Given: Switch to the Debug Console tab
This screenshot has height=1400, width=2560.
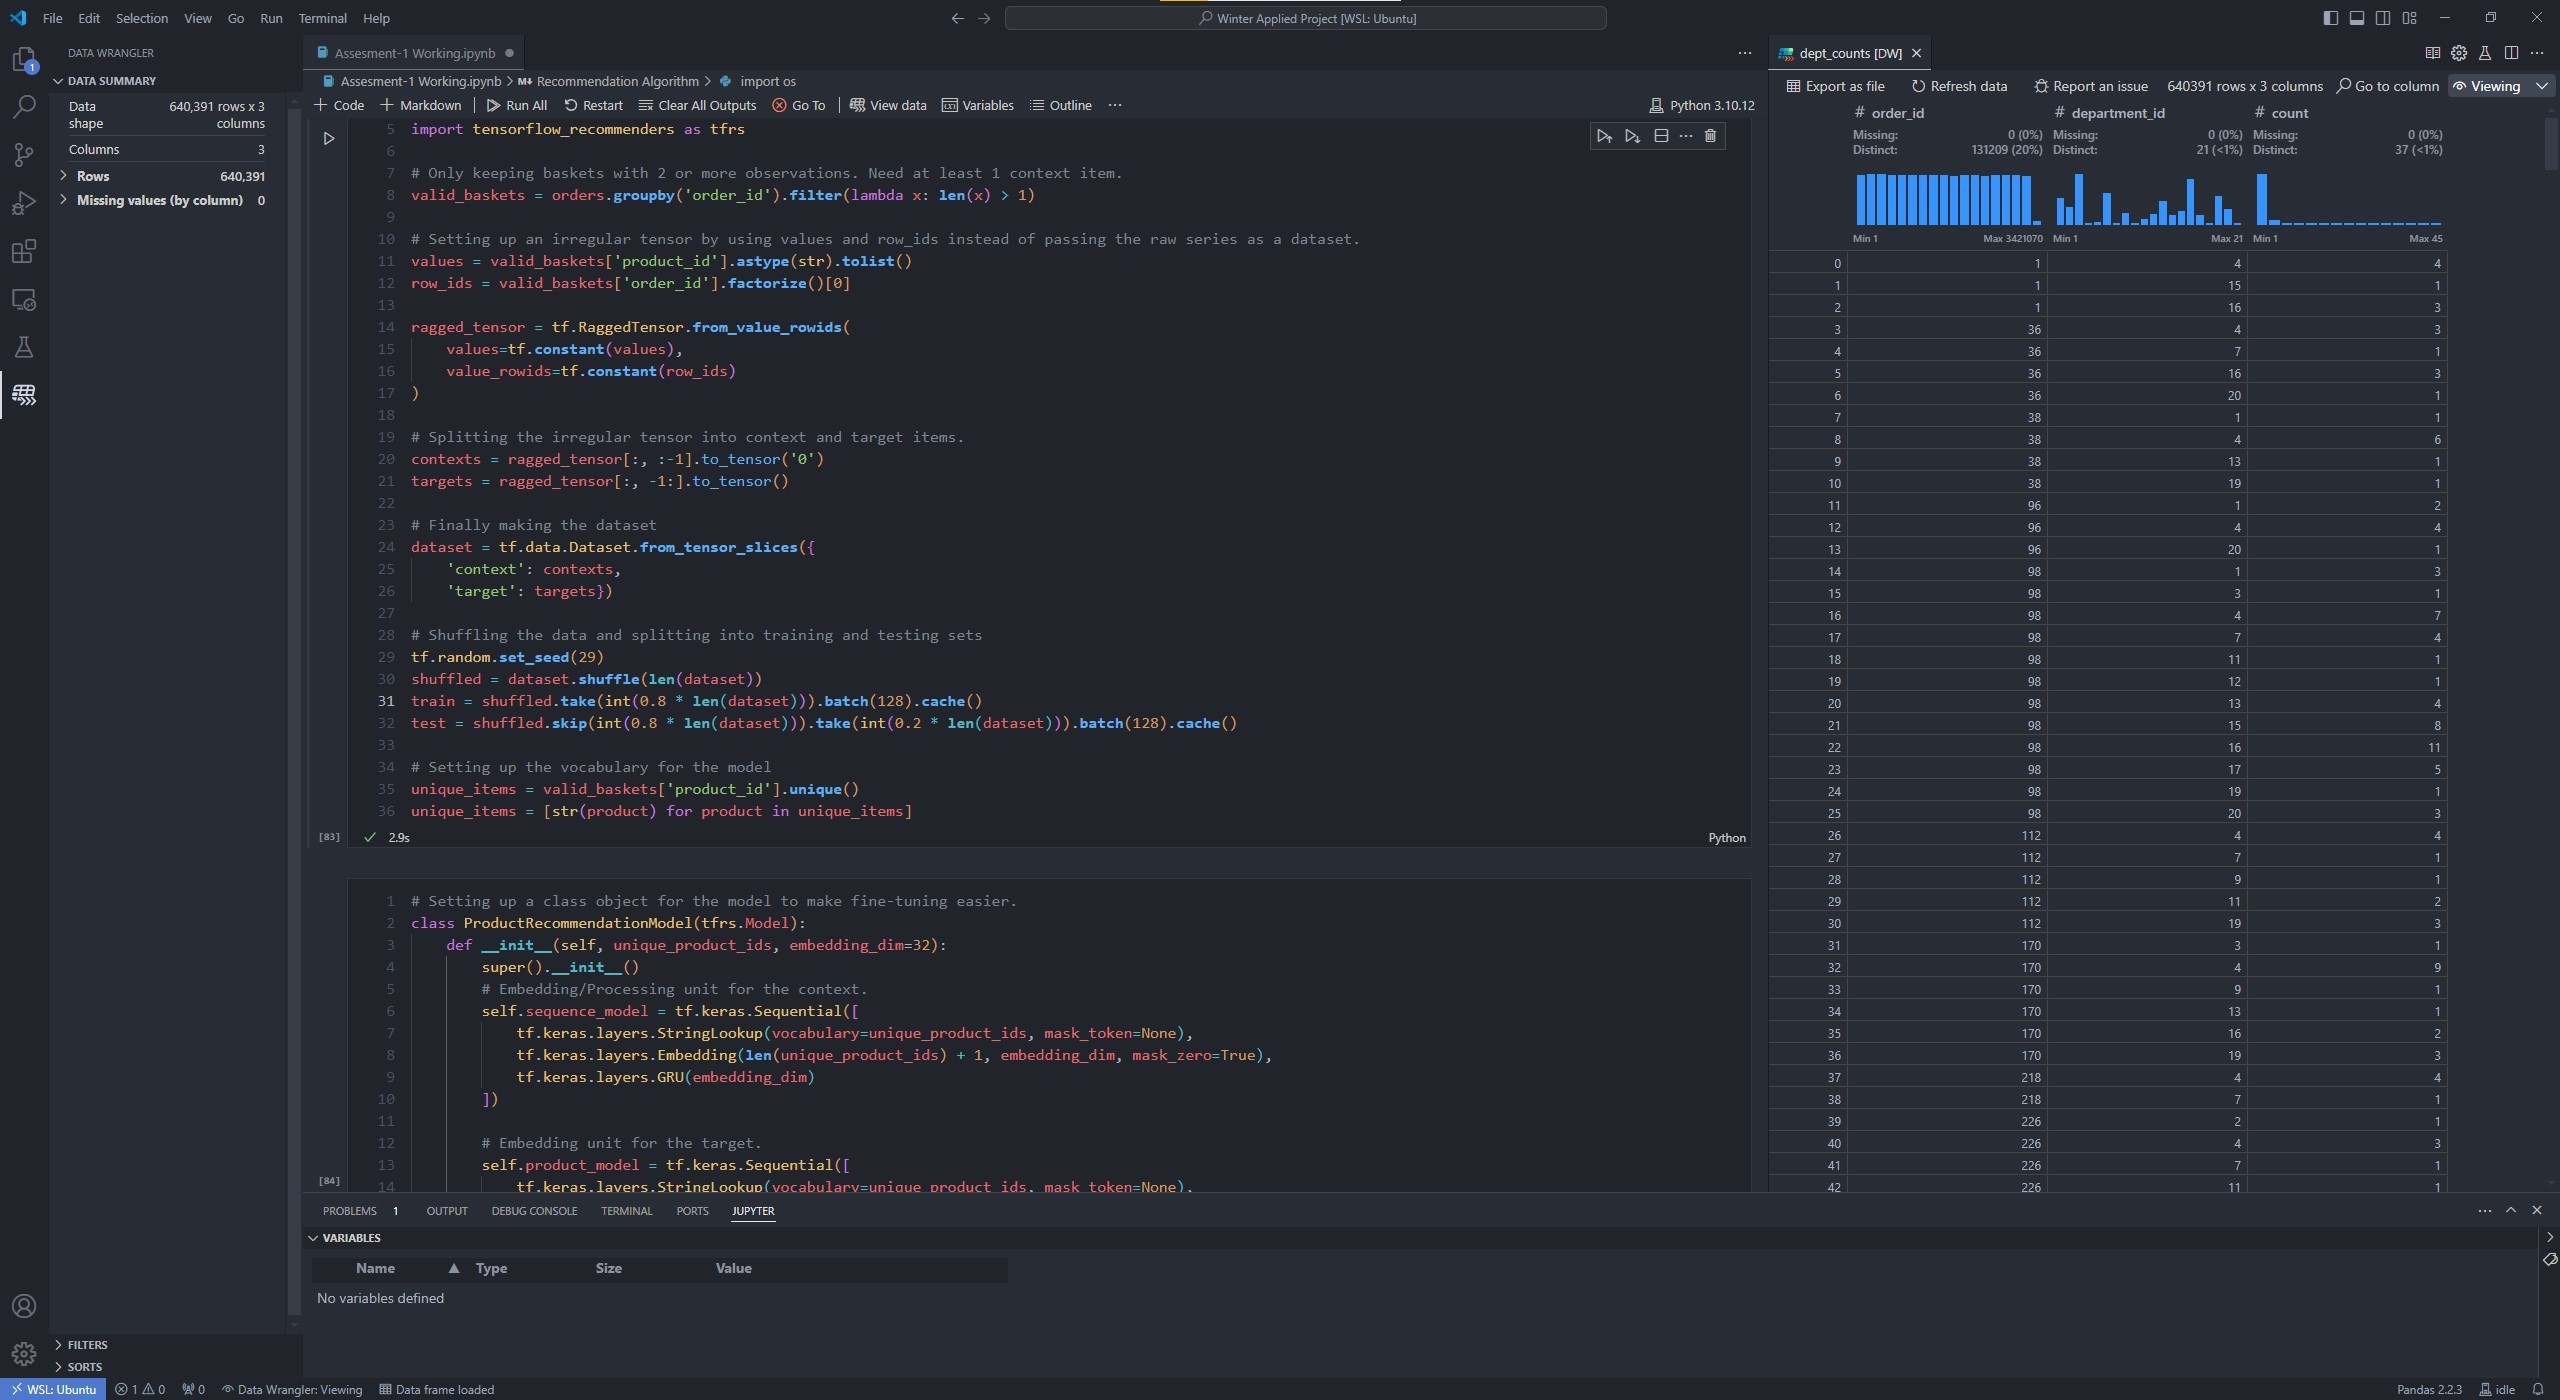Looking at the screenshot, I should (534, 1211).
